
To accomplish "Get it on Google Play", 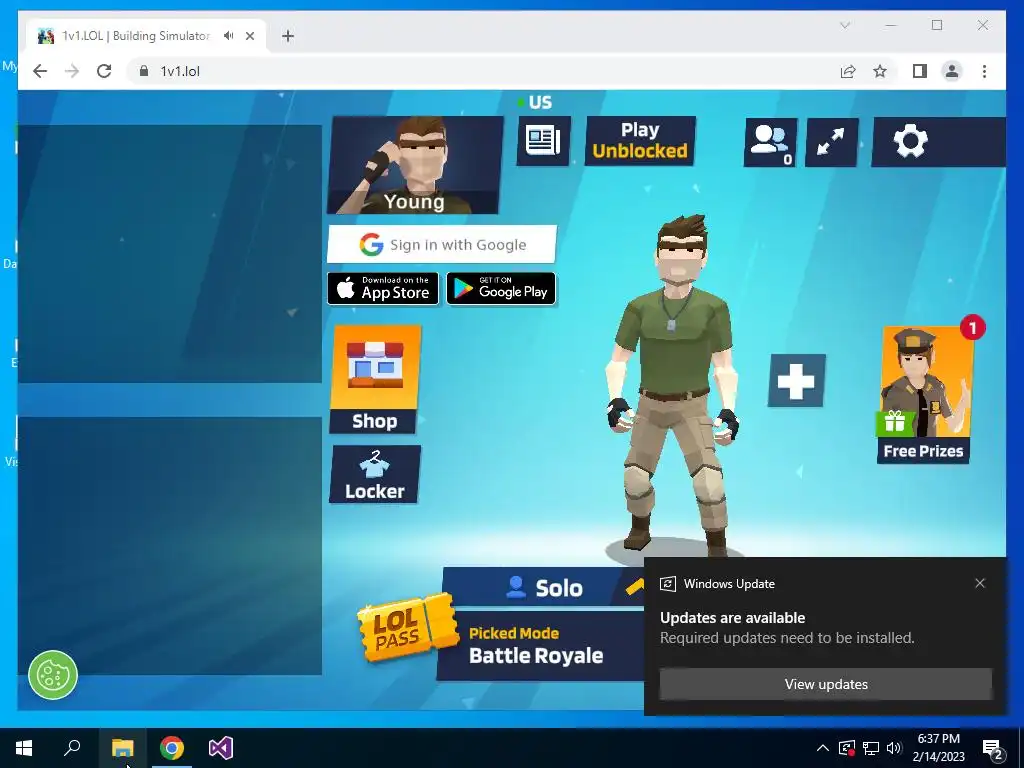I will pyautogui.click(x=501, y=288).
